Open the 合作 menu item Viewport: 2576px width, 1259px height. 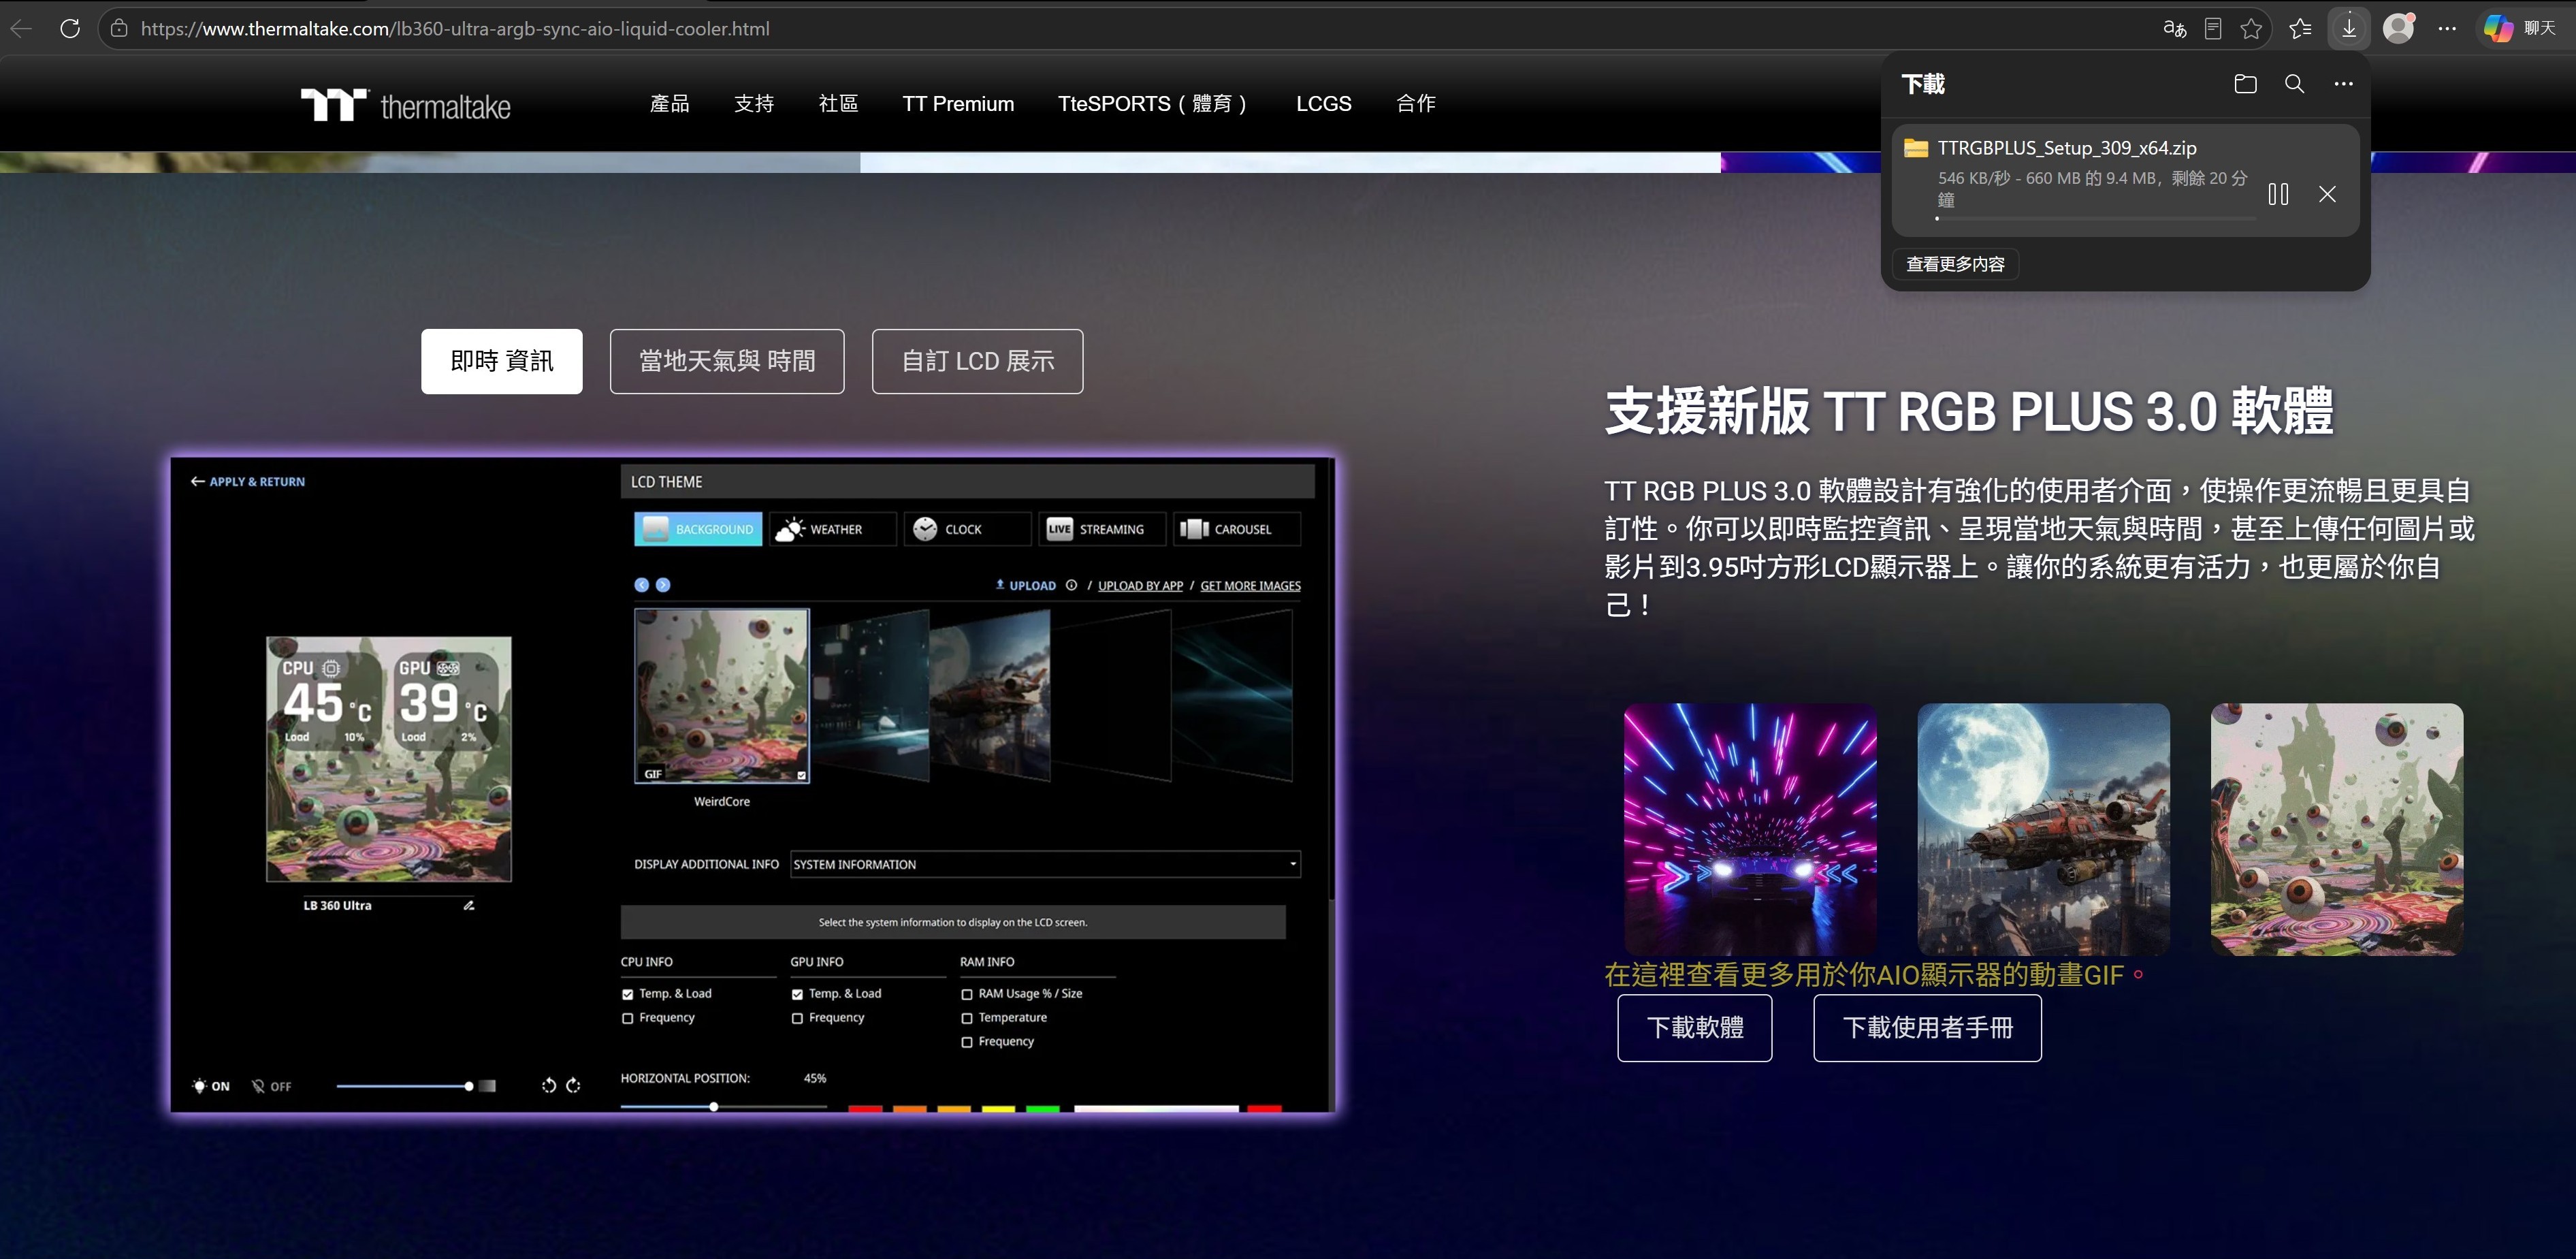click(1416, 103)
